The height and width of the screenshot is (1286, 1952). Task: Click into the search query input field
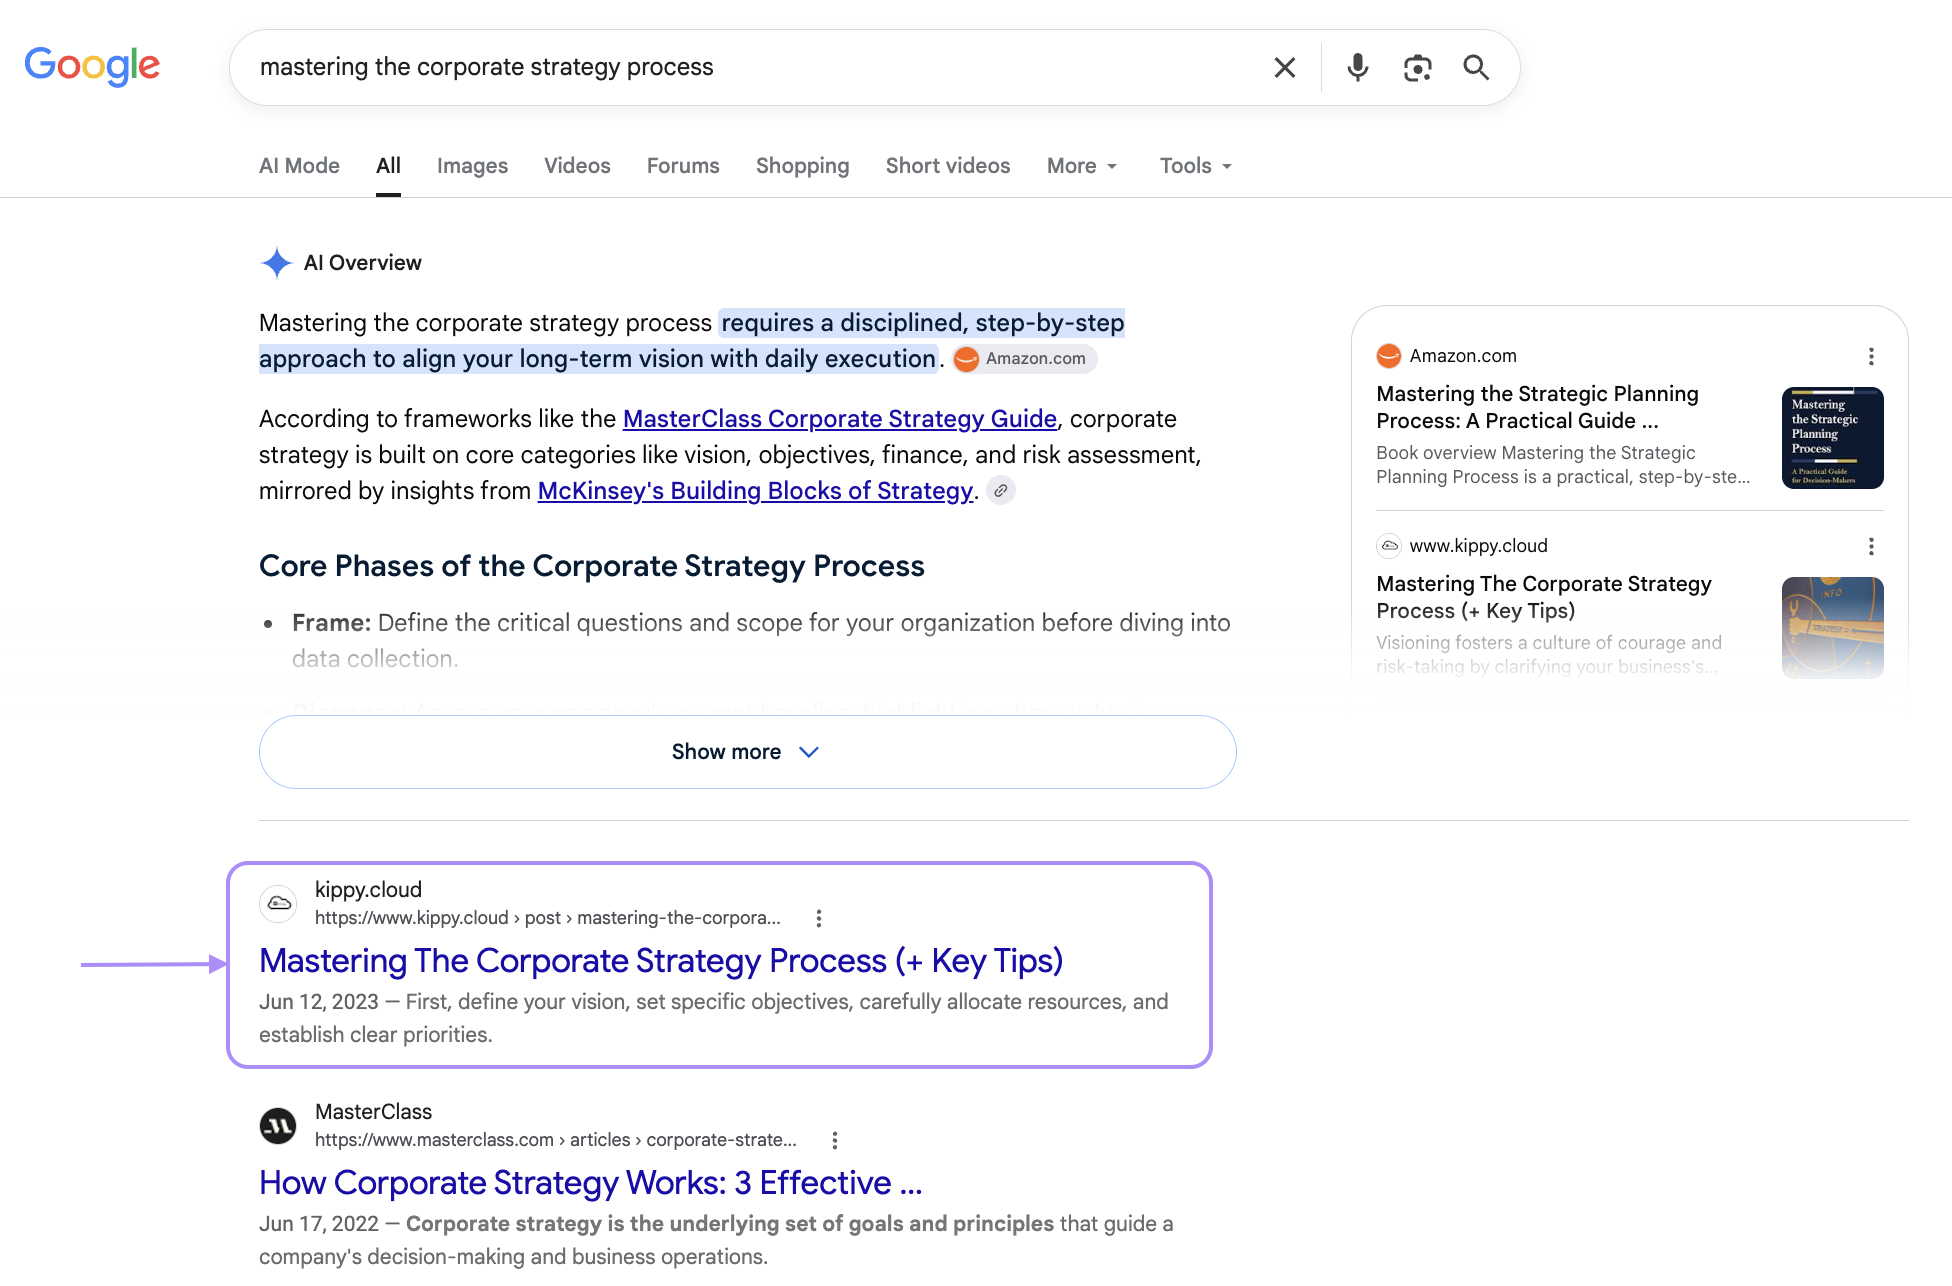[750, 67]
